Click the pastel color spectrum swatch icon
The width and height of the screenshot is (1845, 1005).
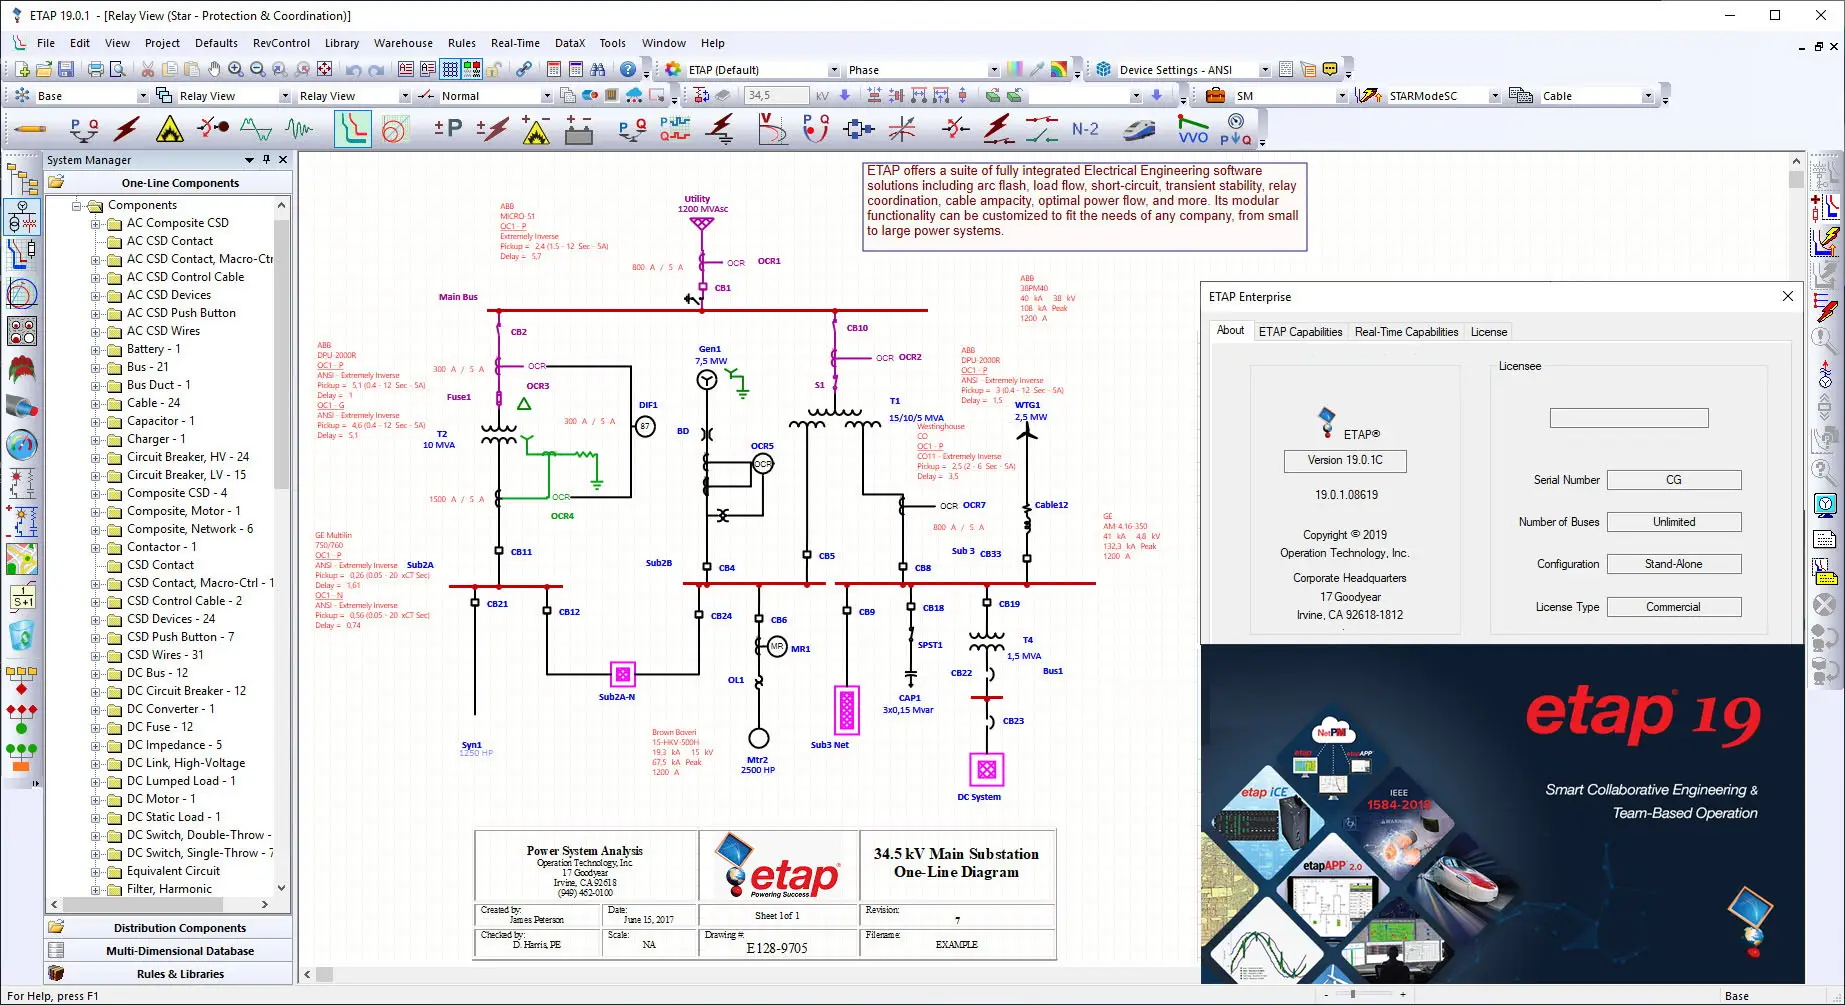[1015, 69]
